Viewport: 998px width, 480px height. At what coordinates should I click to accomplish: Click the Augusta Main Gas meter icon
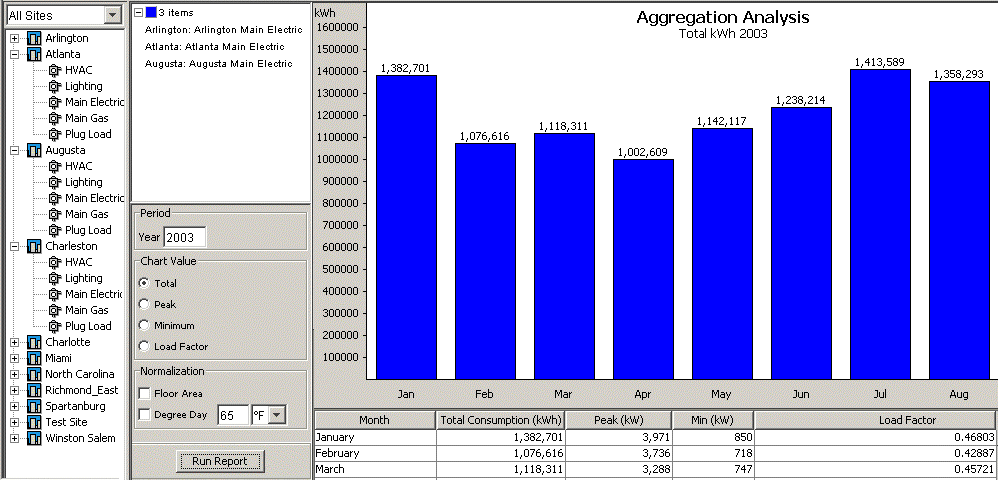(x=54, y=214)
